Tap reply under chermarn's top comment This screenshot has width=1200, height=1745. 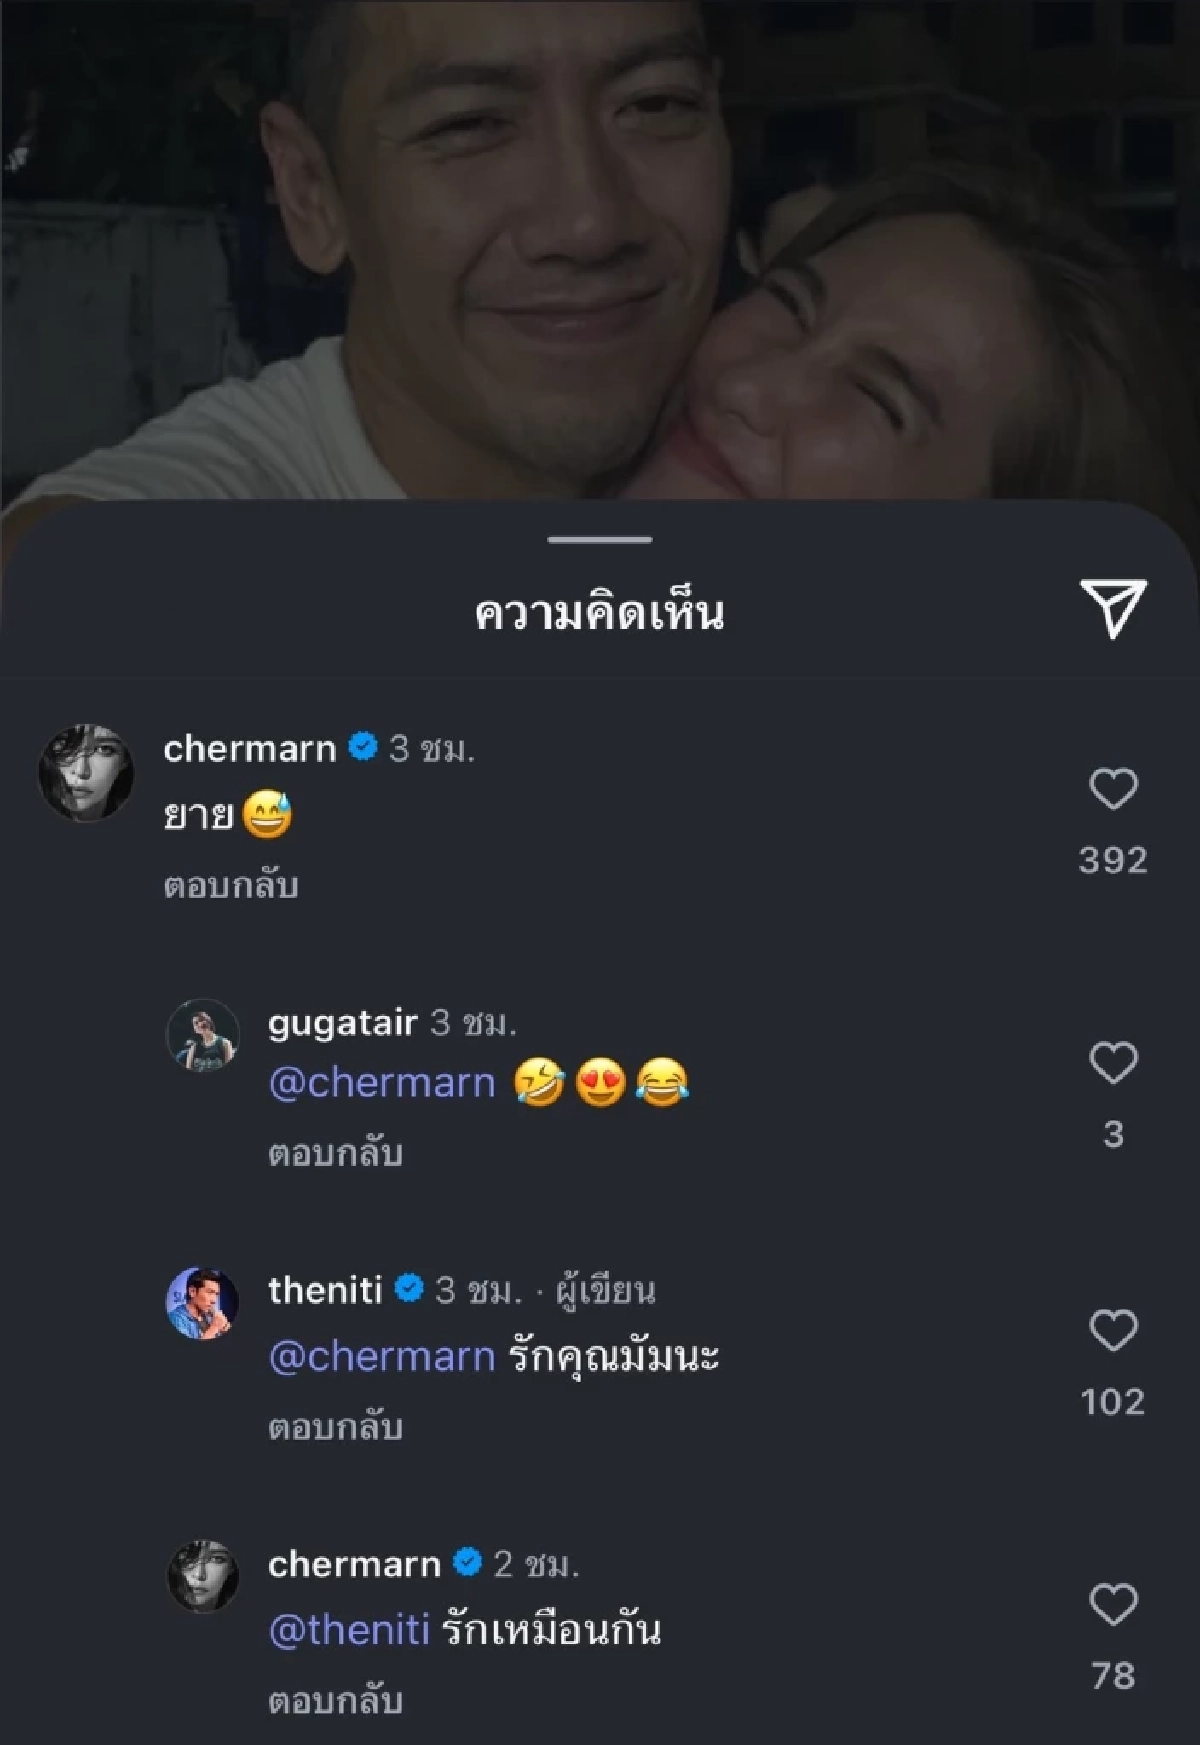231,886
